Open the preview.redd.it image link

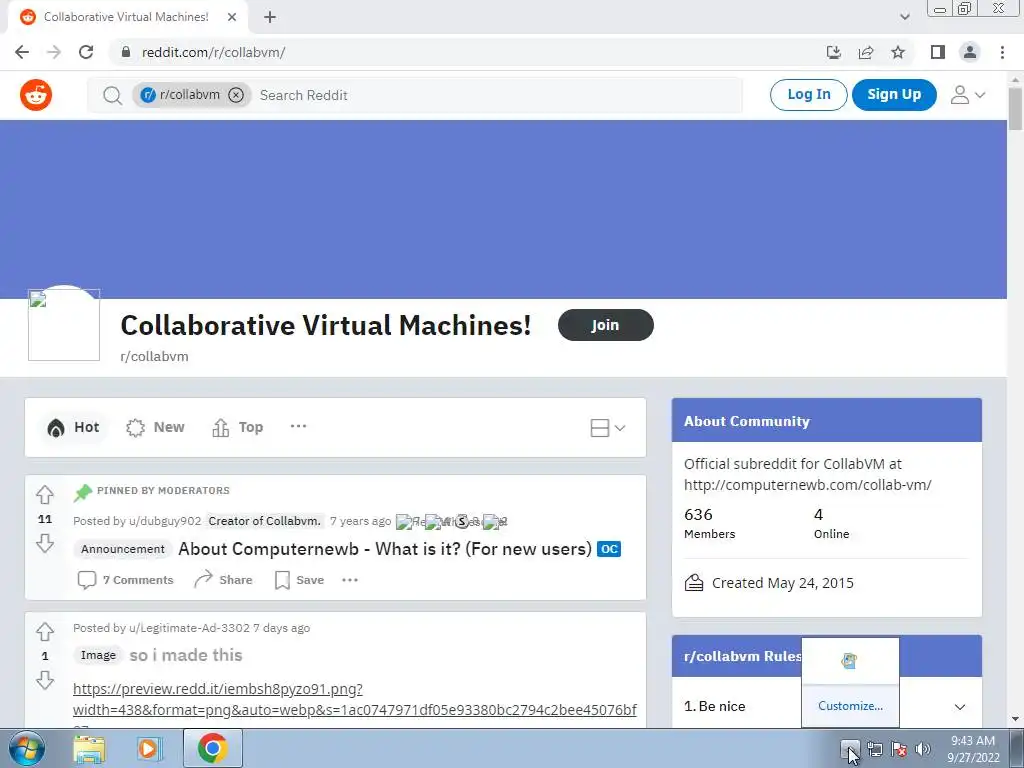click(x=355, y=699)
